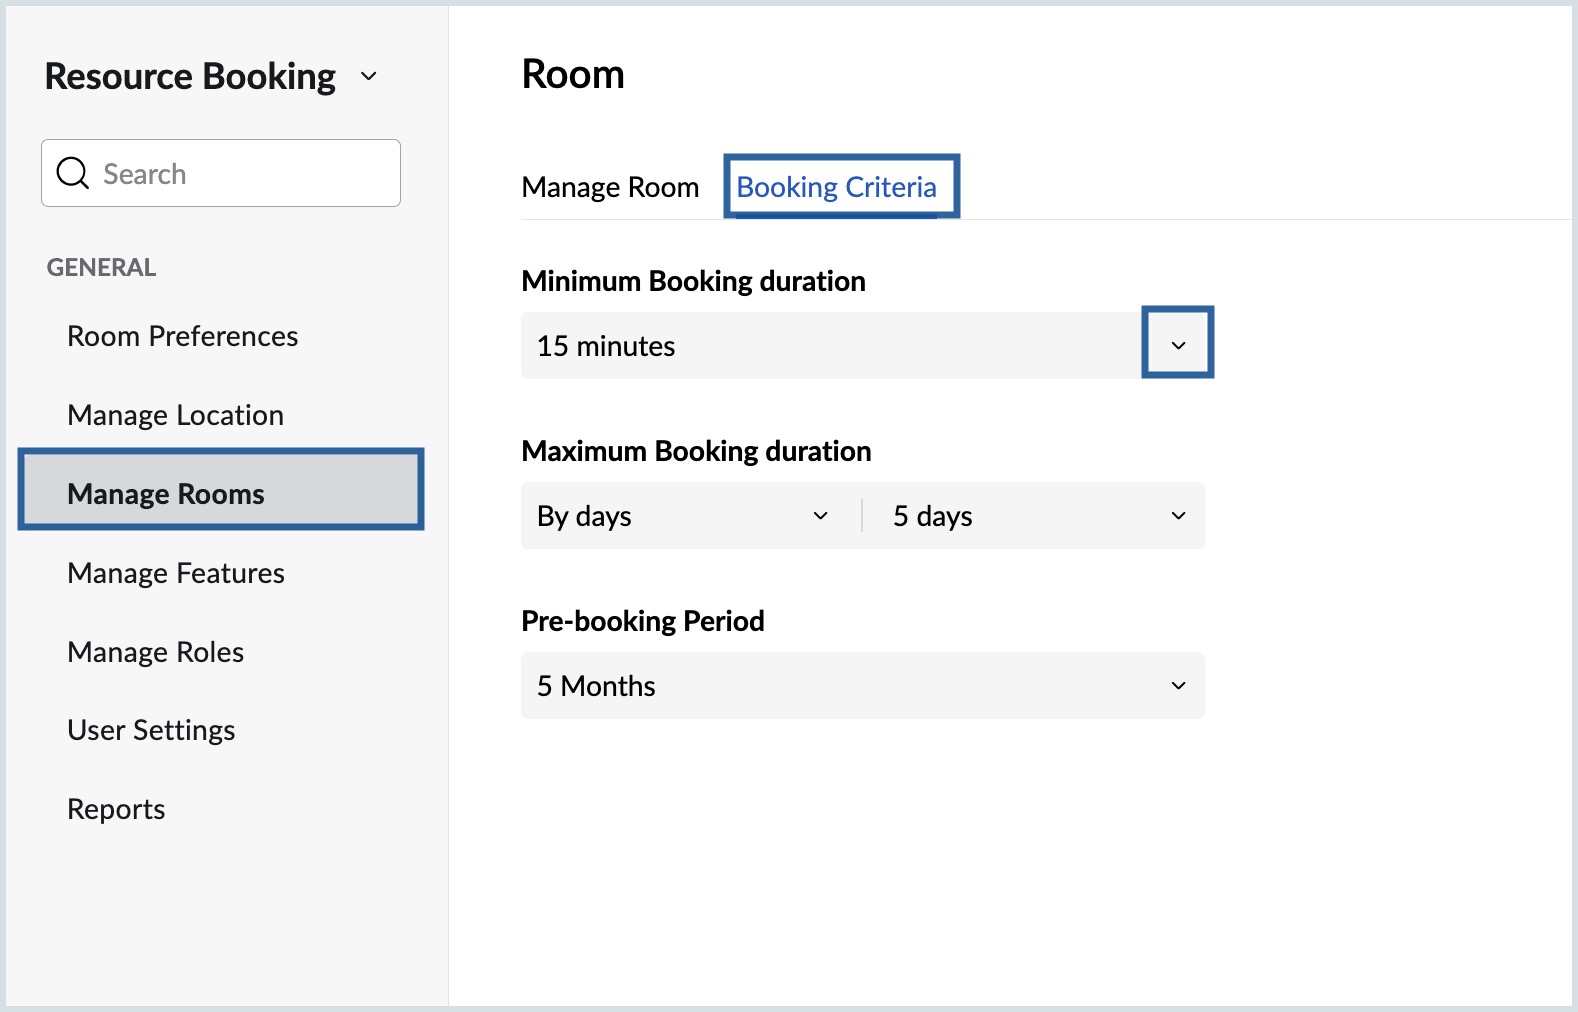Select Manage Rooms in sidebar
Screen dimensions: 1578x1012
coord(166,494)
